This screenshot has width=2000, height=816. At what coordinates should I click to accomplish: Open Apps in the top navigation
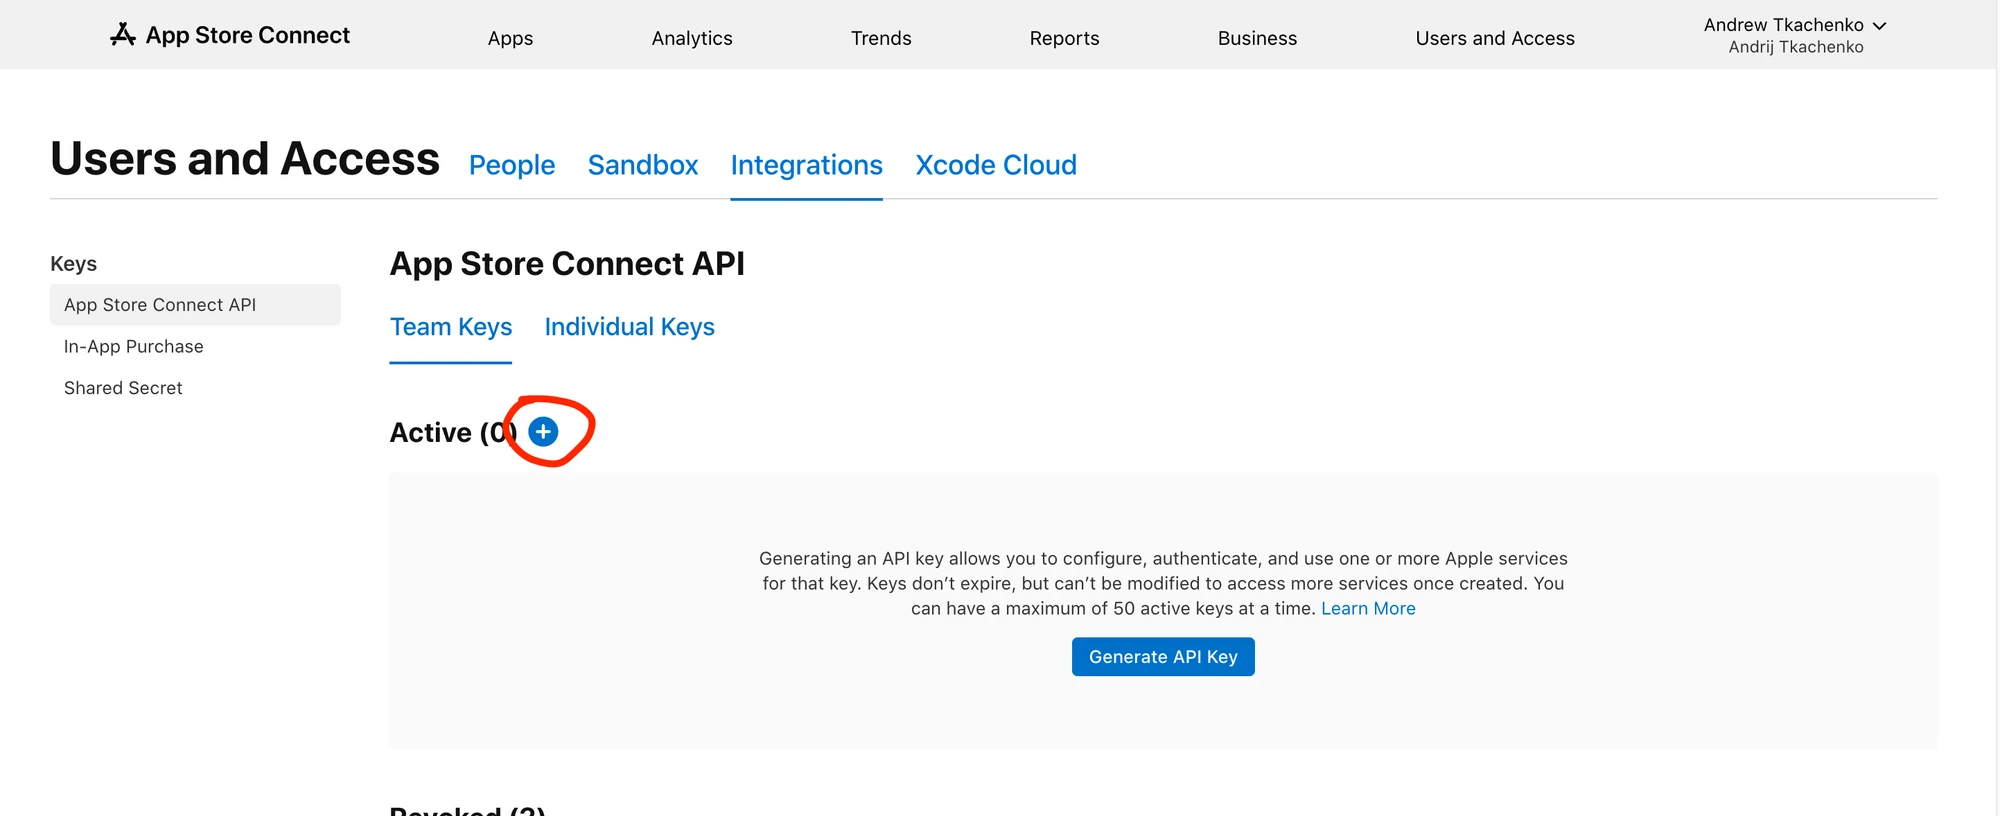[x=510, y=38]
